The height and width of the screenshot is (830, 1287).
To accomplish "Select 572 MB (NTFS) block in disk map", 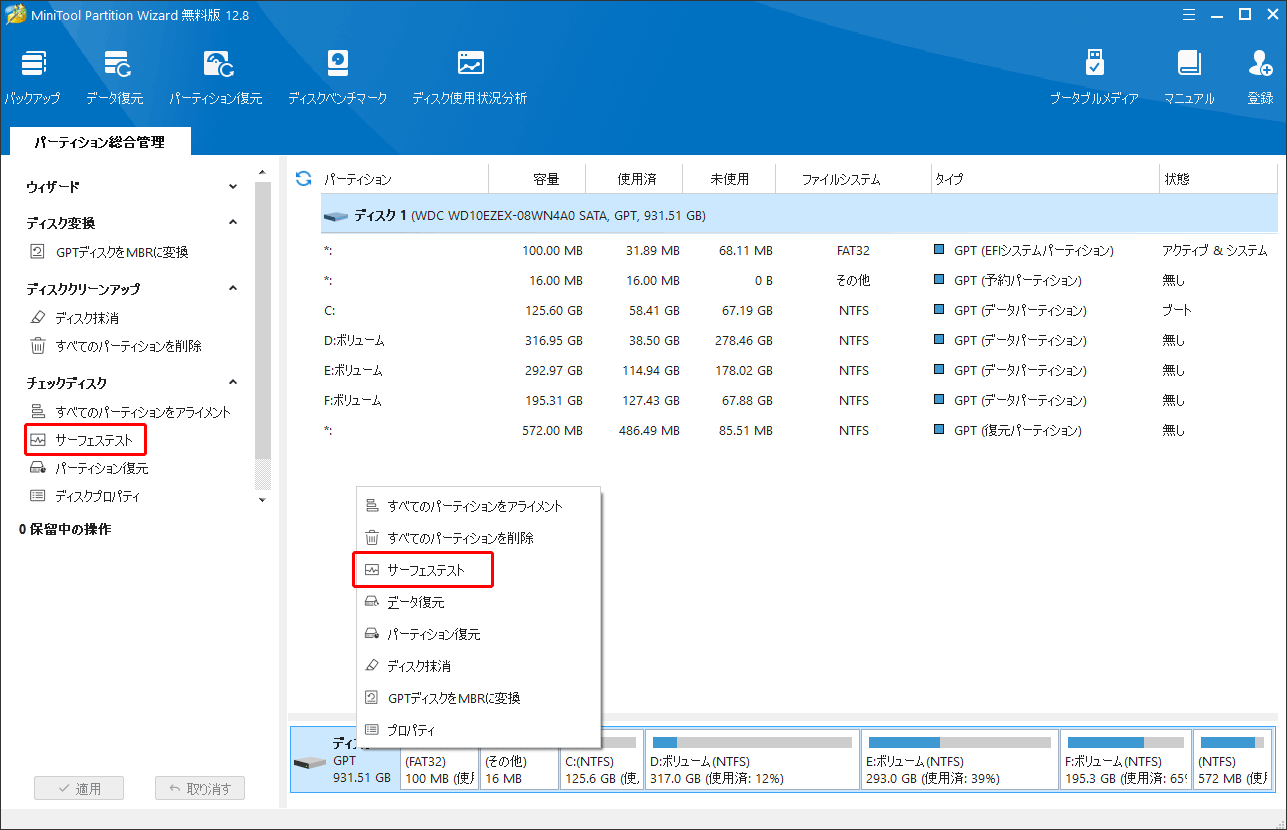I will point(1233,760).
